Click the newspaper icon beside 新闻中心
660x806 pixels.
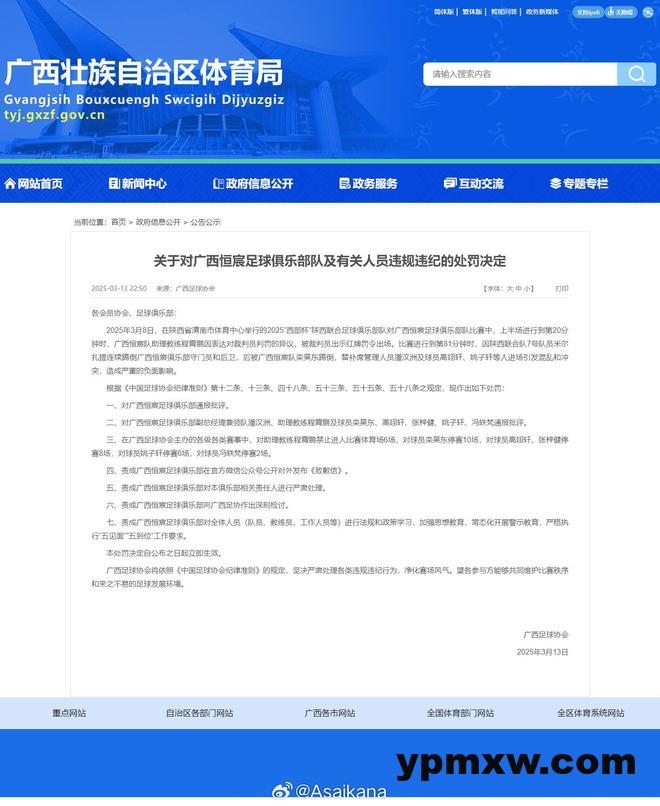pyautogui.click(x=115, y=183)
